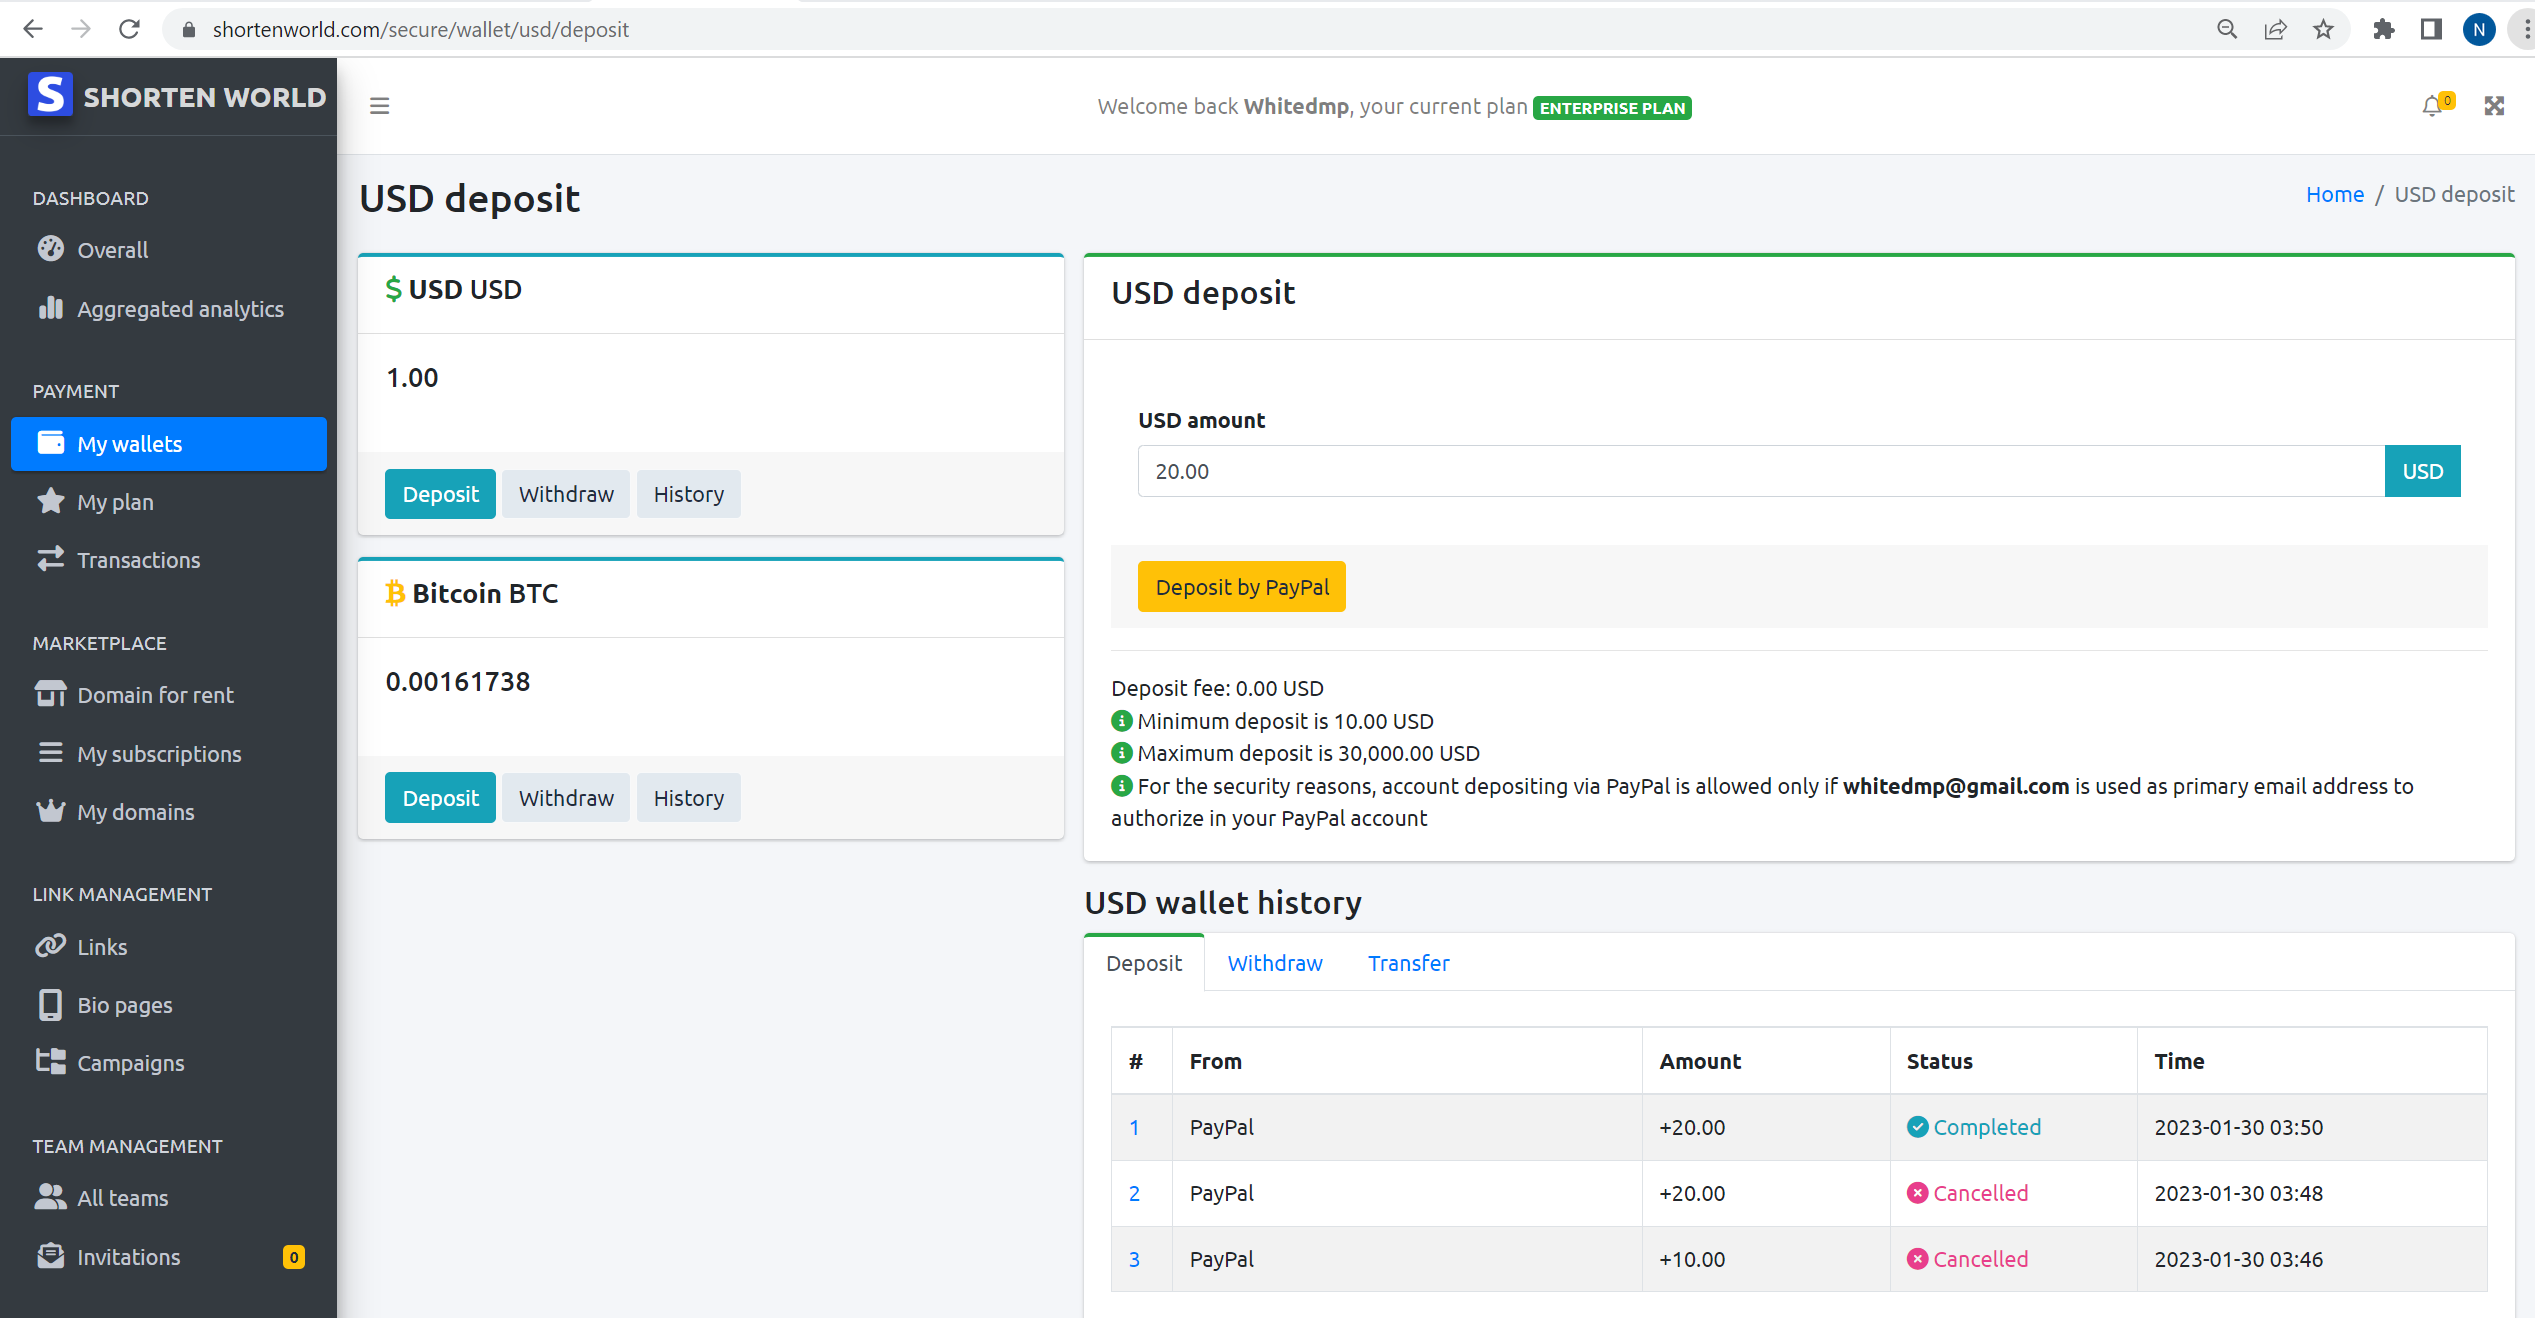Open deposit record number 1 link
The image size is (2535, 1318).
click(1134, 1127)
